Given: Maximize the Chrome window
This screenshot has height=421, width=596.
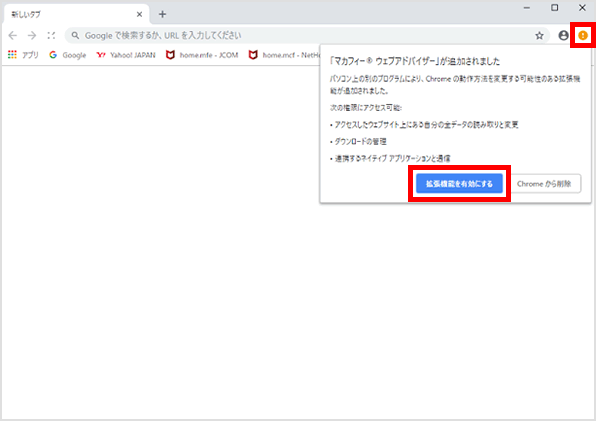Looking at the screenshot, I should [x=555, y=8].
